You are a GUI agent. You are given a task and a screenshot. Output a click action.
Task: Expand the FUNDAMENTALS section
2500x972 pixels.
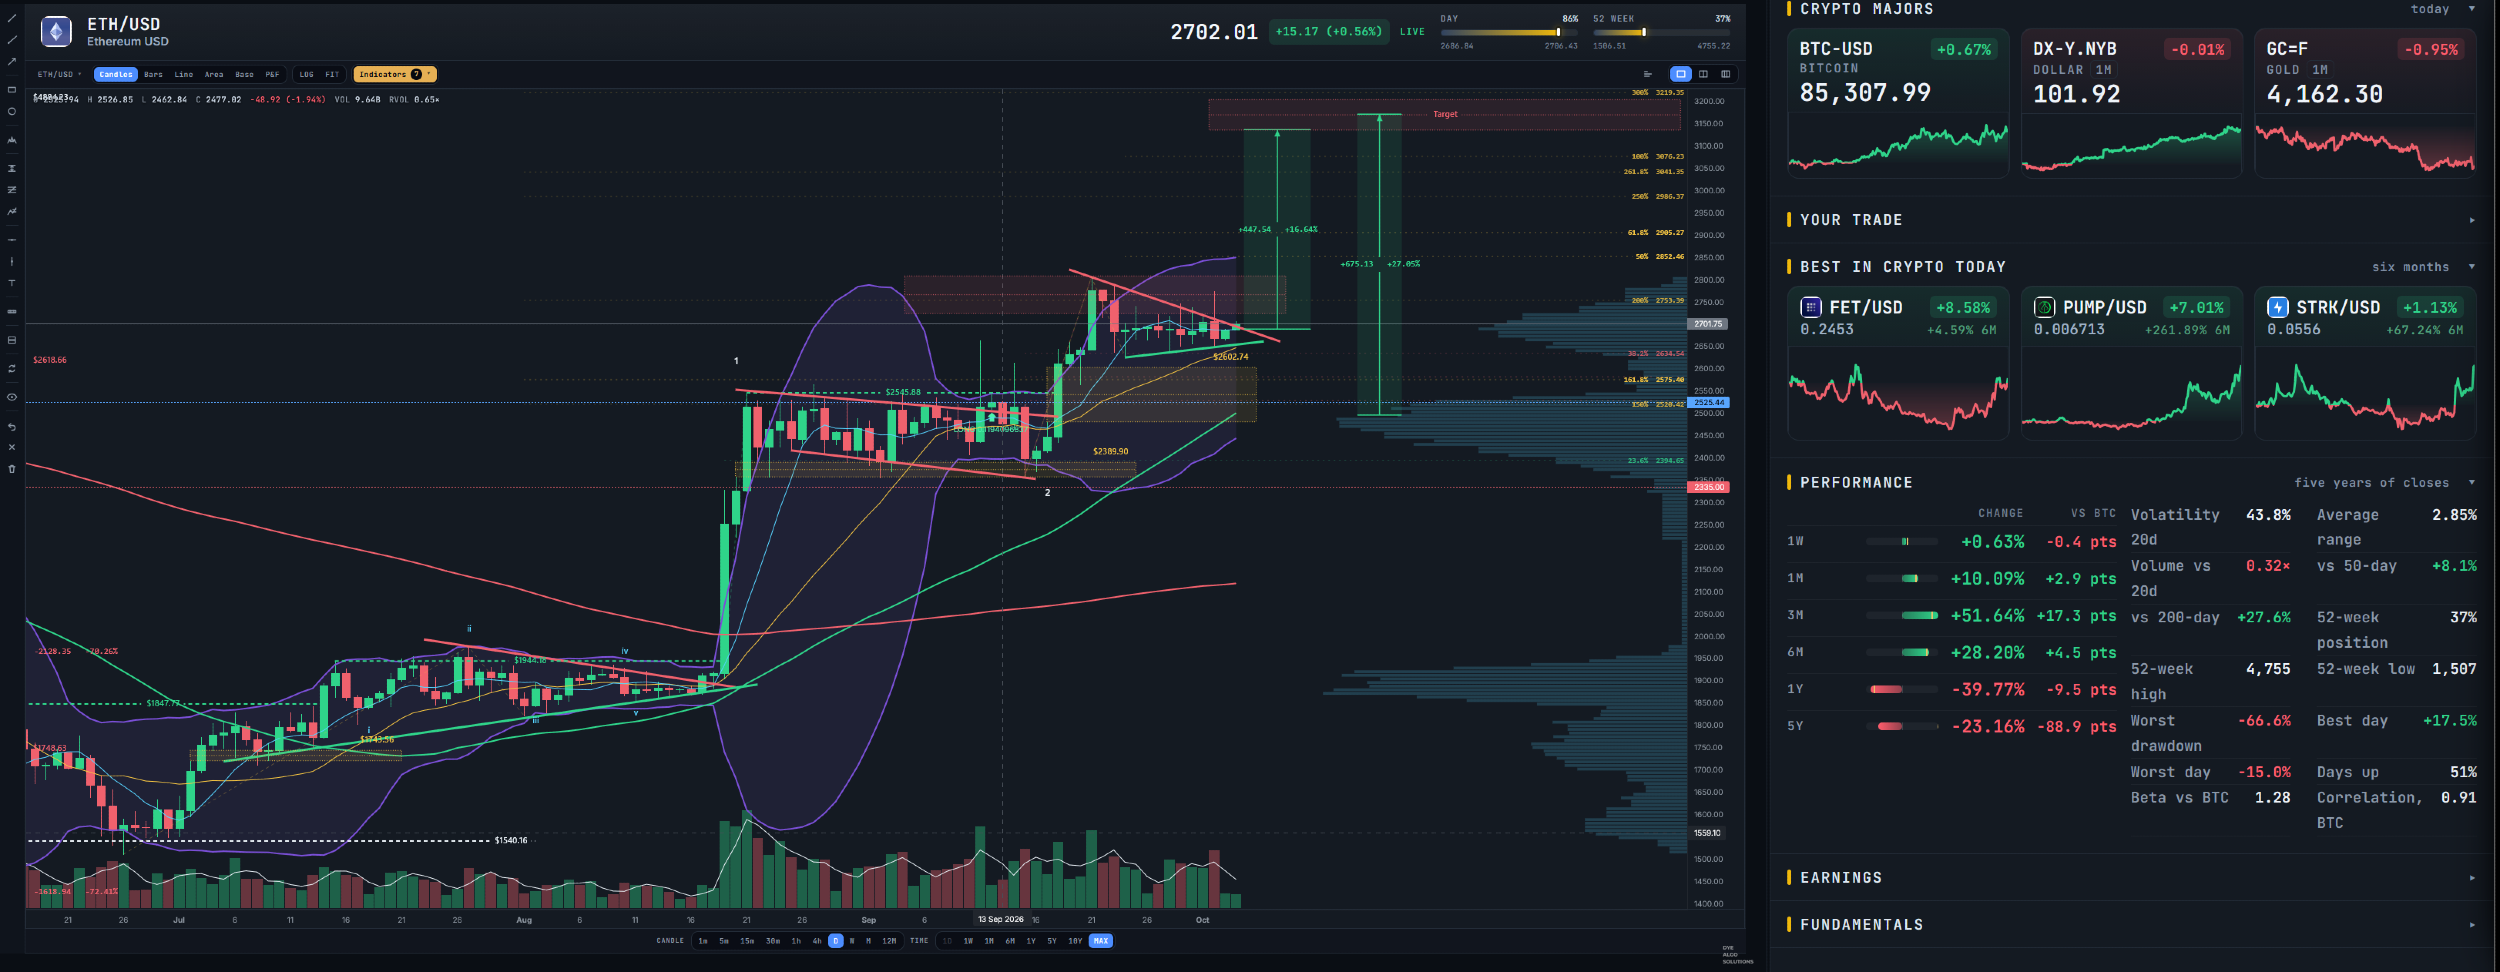2130,925
